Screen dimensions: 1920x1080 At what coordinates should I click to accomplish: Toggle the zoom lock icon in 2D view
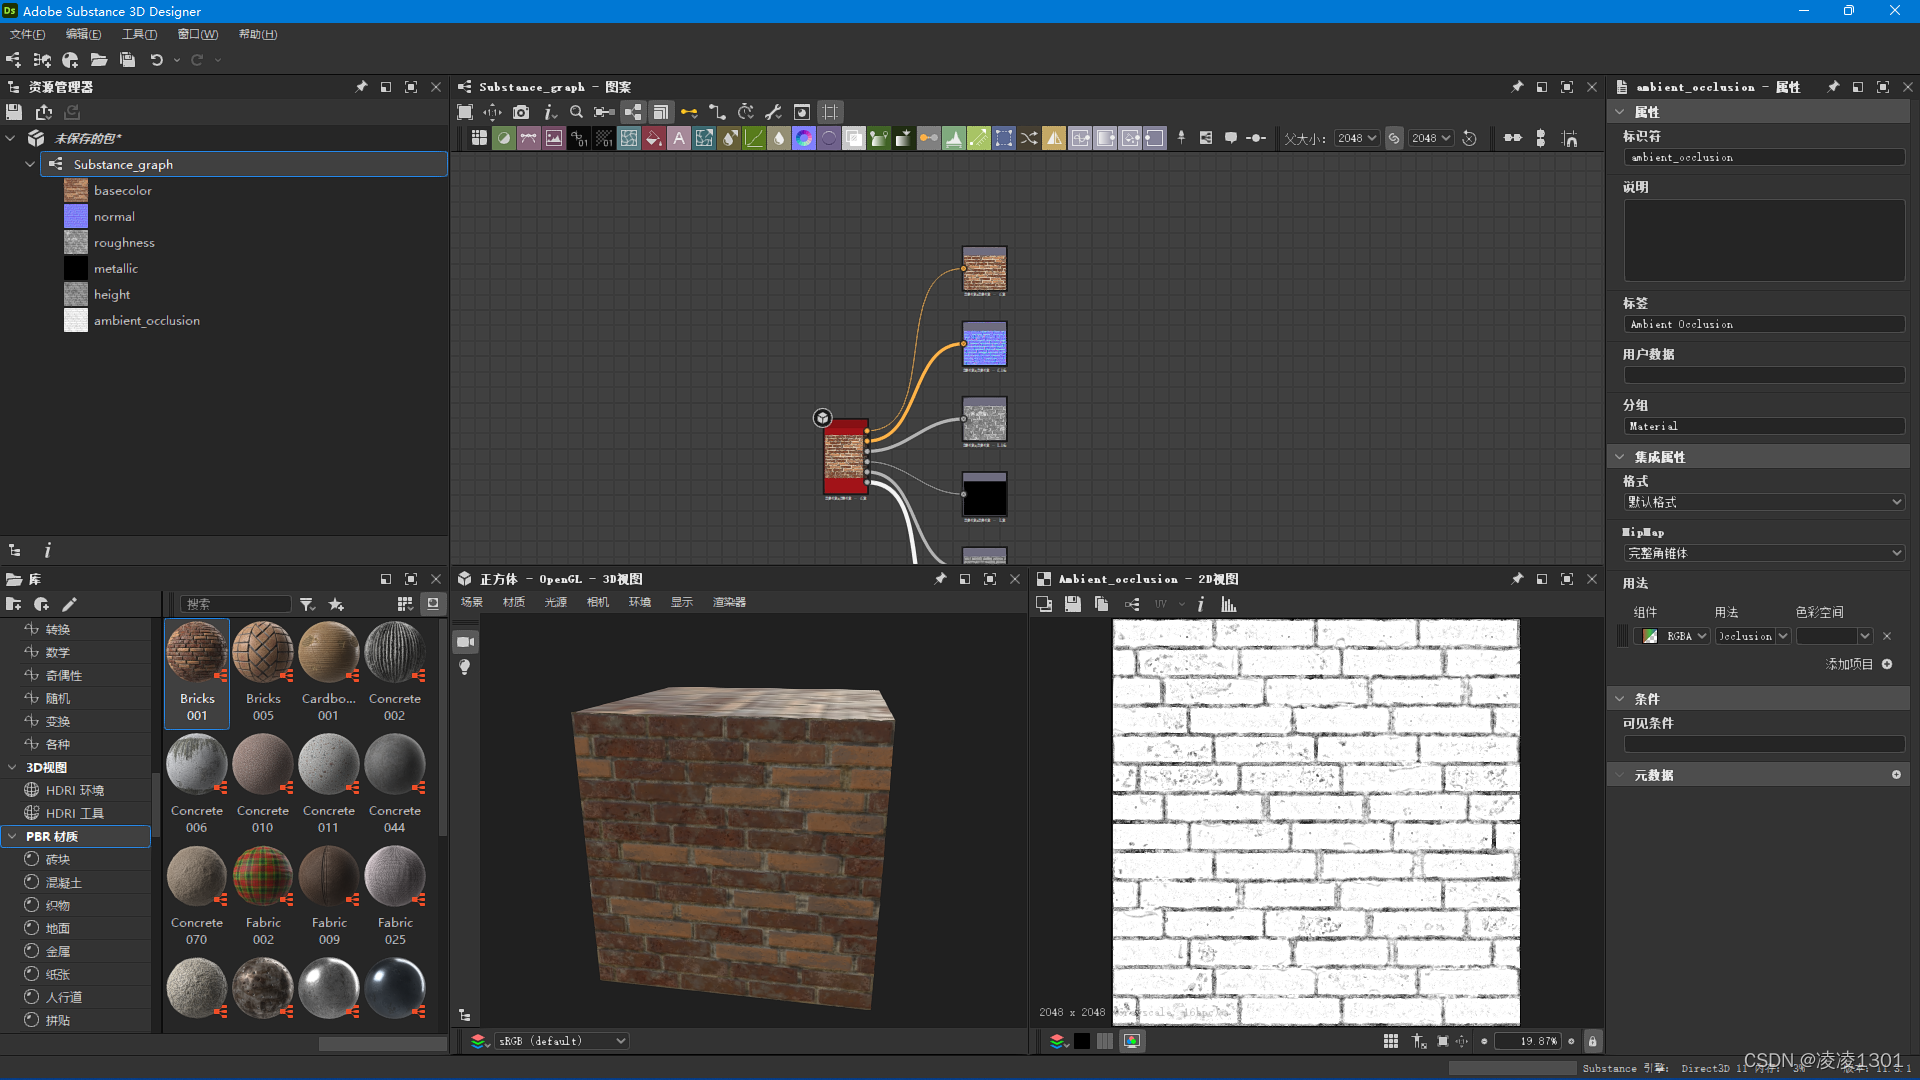click(1593, 1041)
